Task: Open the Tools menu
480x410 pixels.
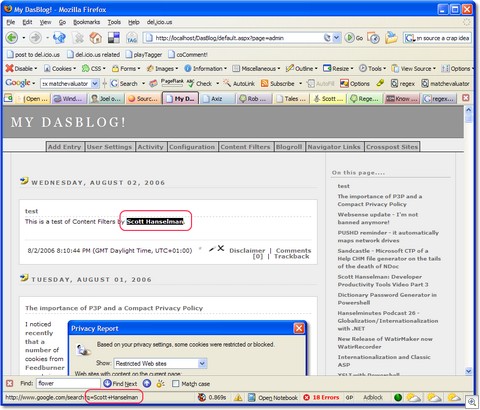Action: pyautogui.click(x=114, y=22)
